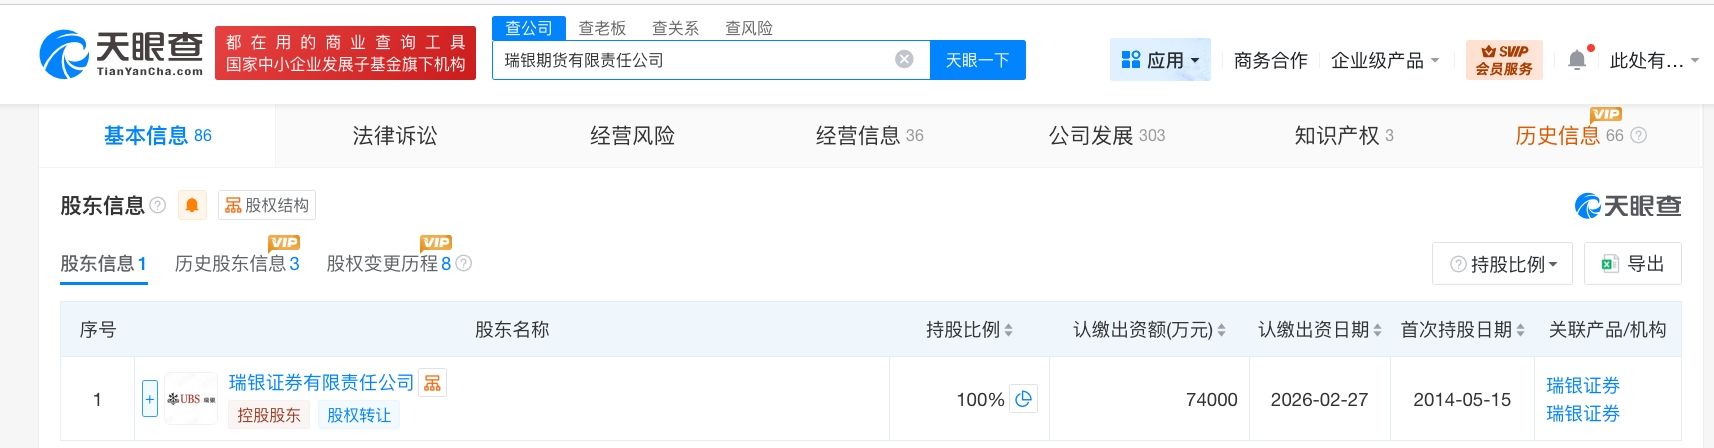Click the UBS company logo thumbnail
1714x448 pixels.
(191, 399)
